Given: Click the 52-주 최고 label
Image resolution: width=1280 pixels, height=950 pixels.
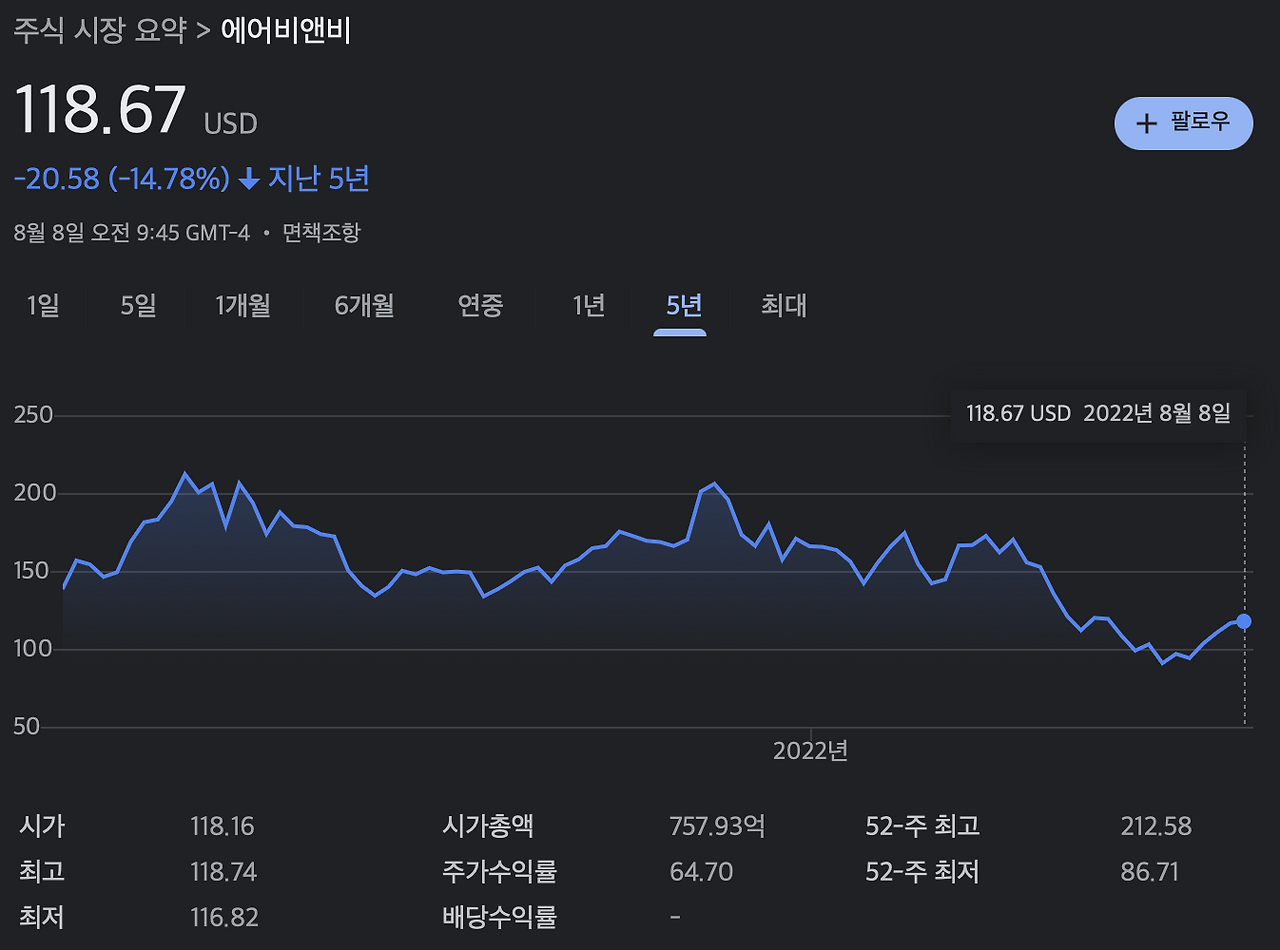Looking at the screenshot, I should pos(922,827).
